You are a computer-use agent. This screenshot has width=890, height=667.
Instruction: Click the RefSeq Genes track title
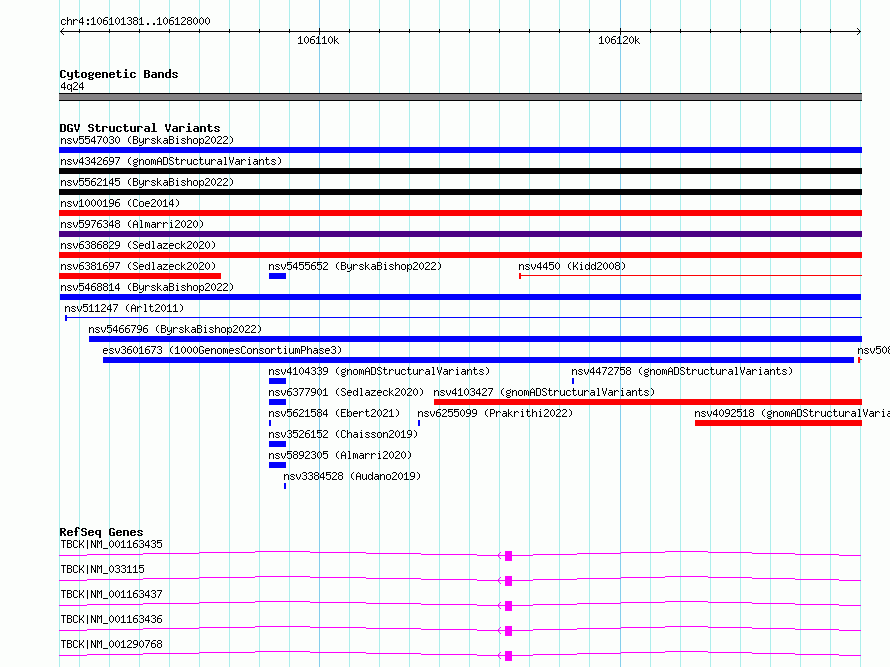101,532
